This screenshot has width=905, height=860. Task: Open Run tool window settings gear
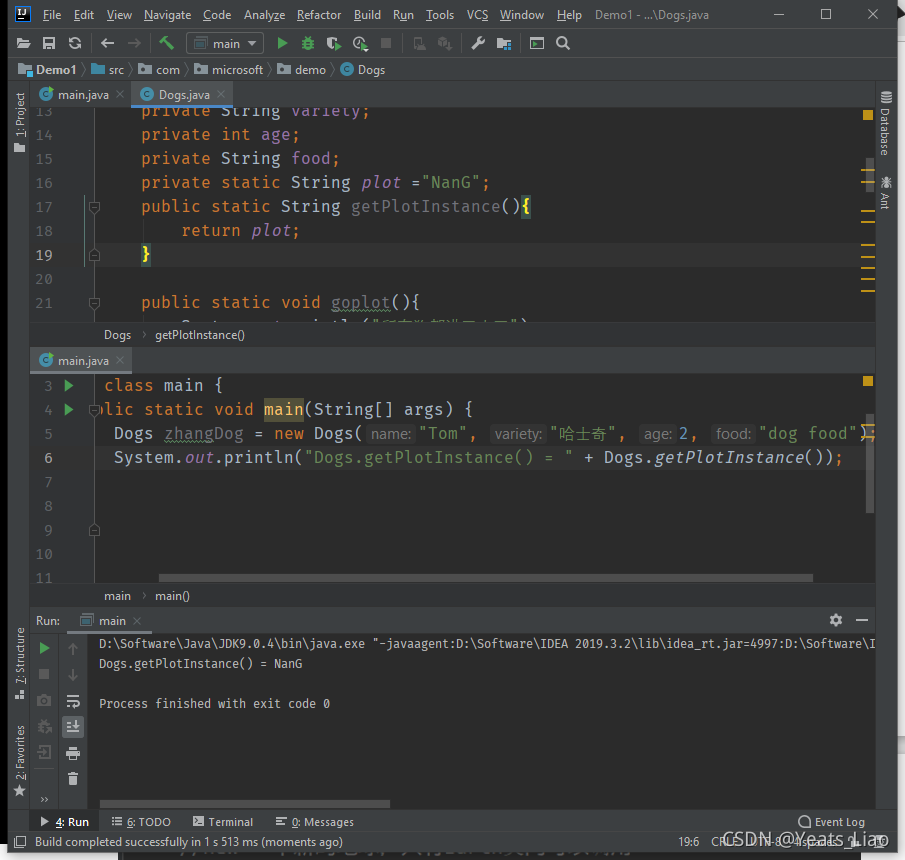(836, 620)
